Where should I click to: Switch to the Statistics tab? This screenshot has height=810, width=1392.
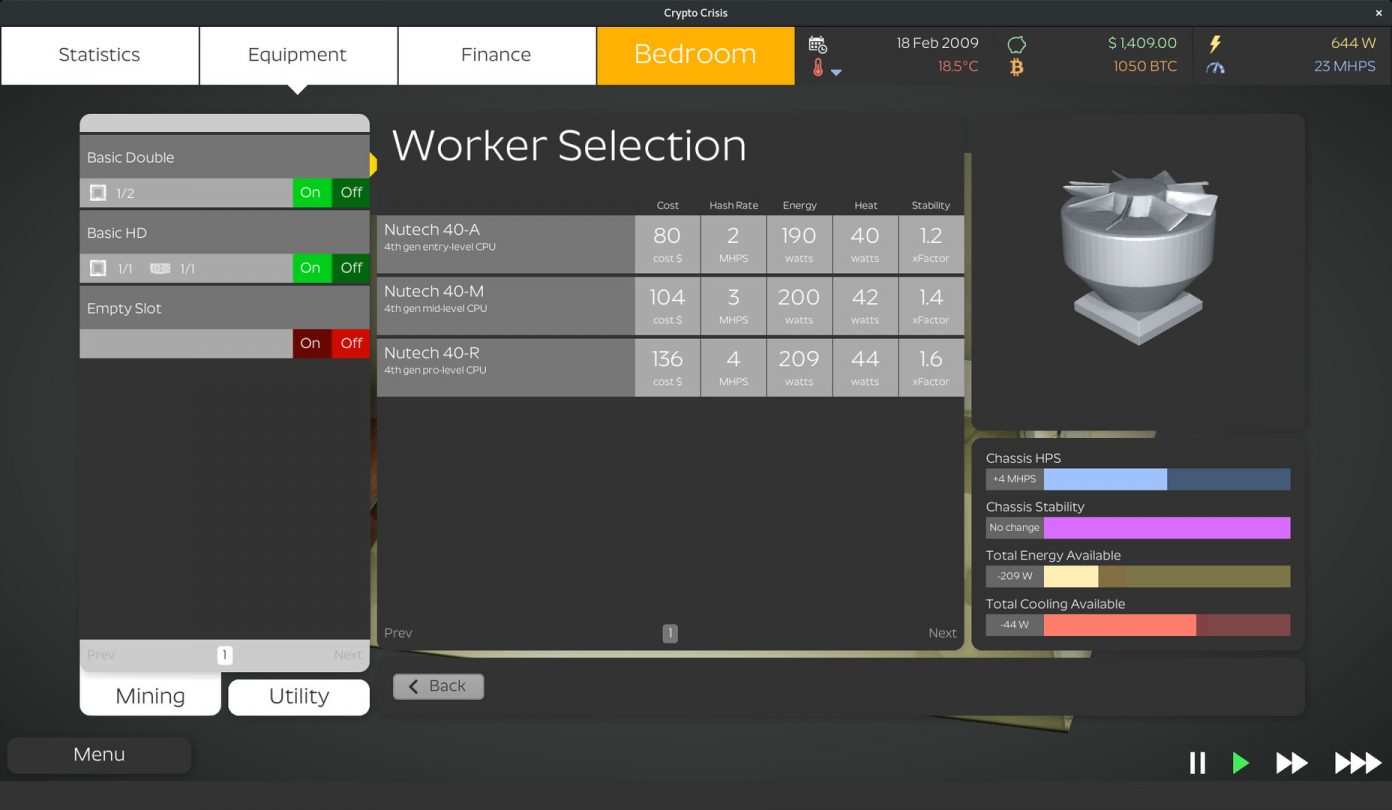pyautogui.click(x=99, y=55)
